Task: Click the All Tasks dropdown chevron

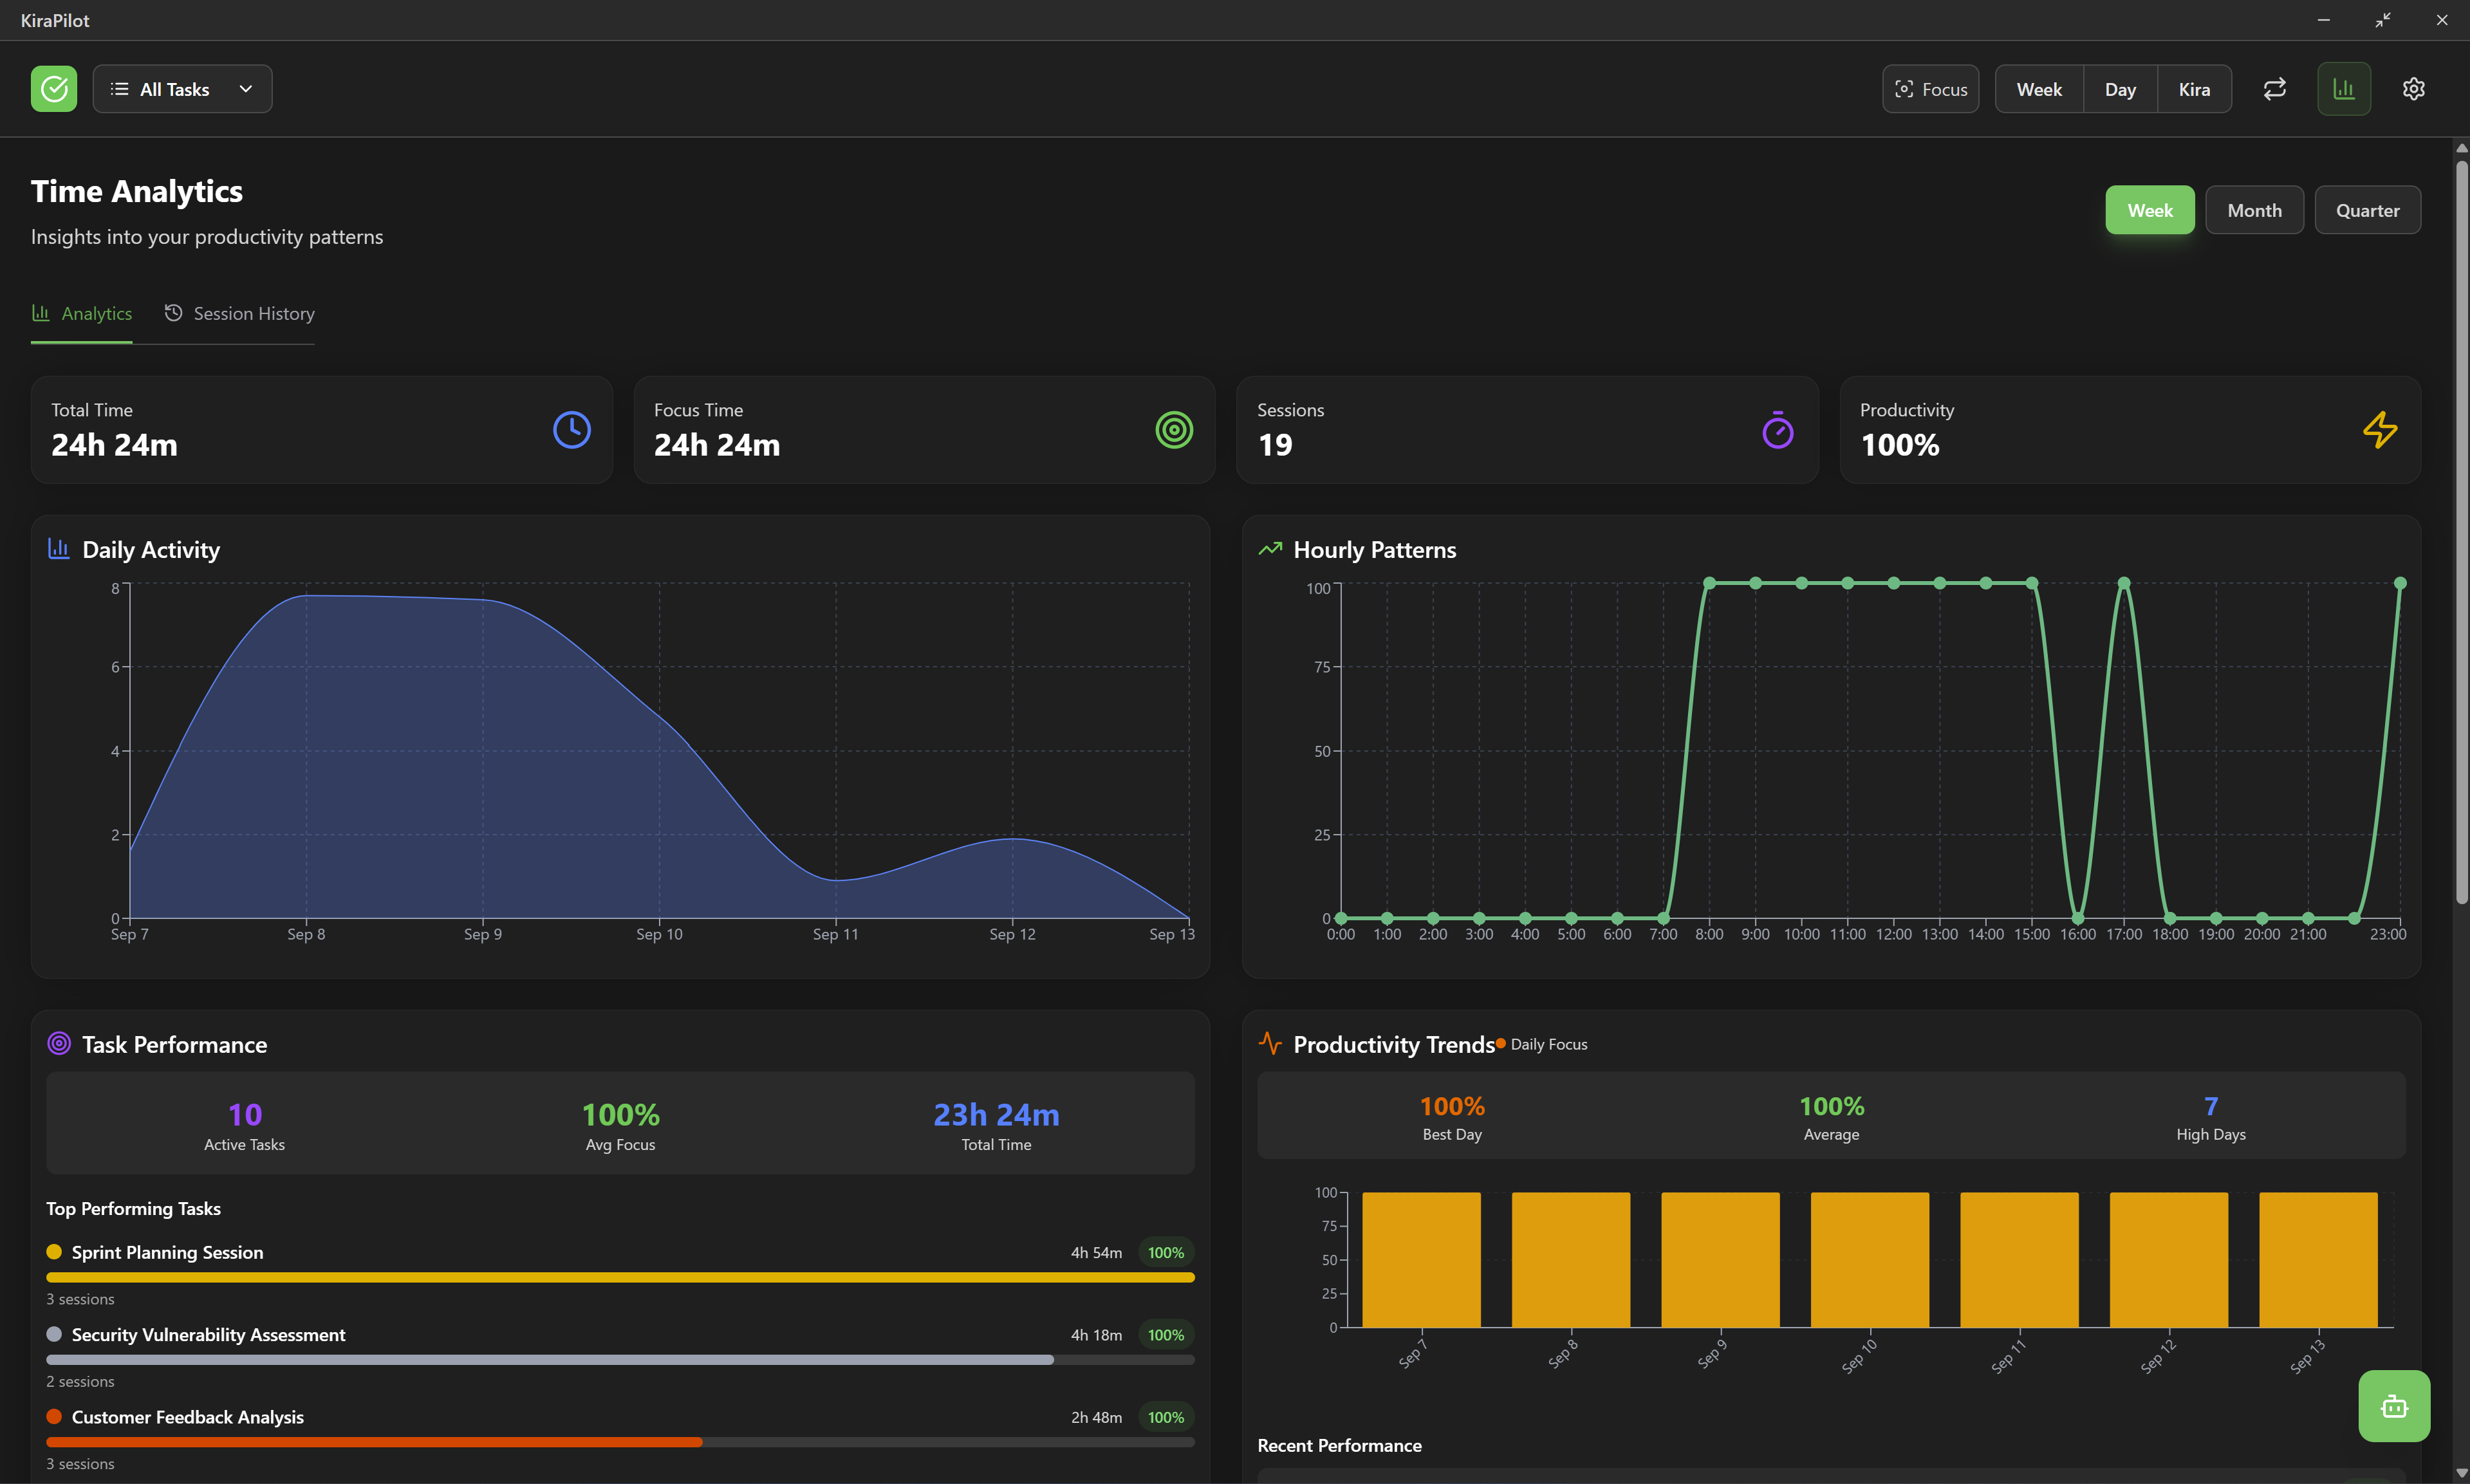Action: tap(246, 89)
